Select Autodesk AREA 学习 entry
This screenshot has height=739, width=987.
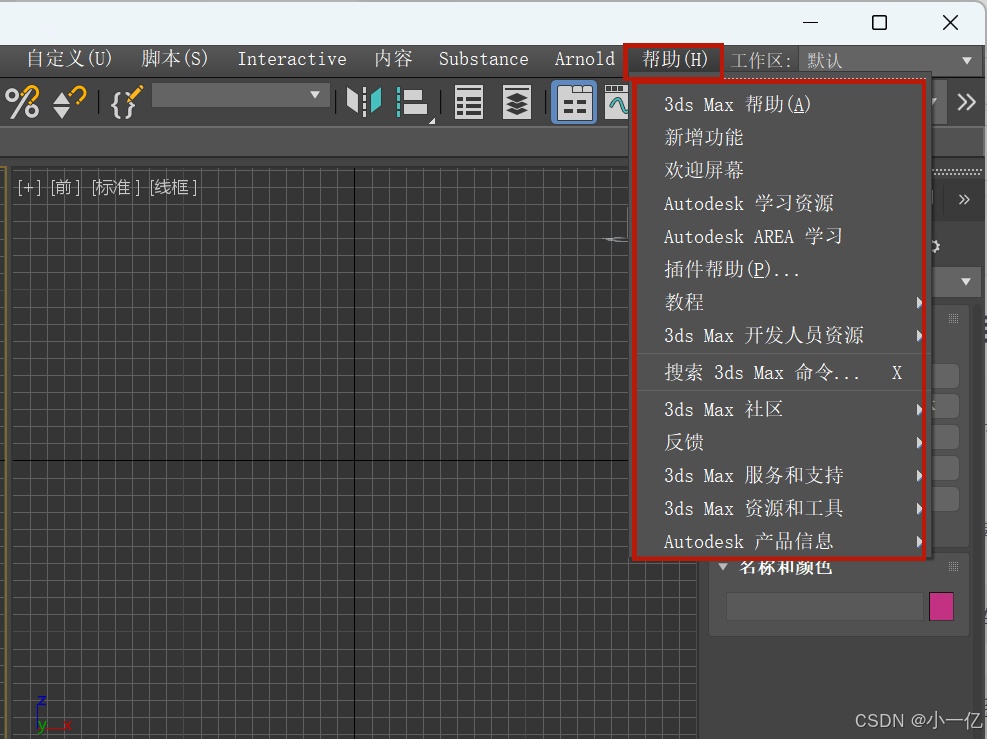coord(779,237)
